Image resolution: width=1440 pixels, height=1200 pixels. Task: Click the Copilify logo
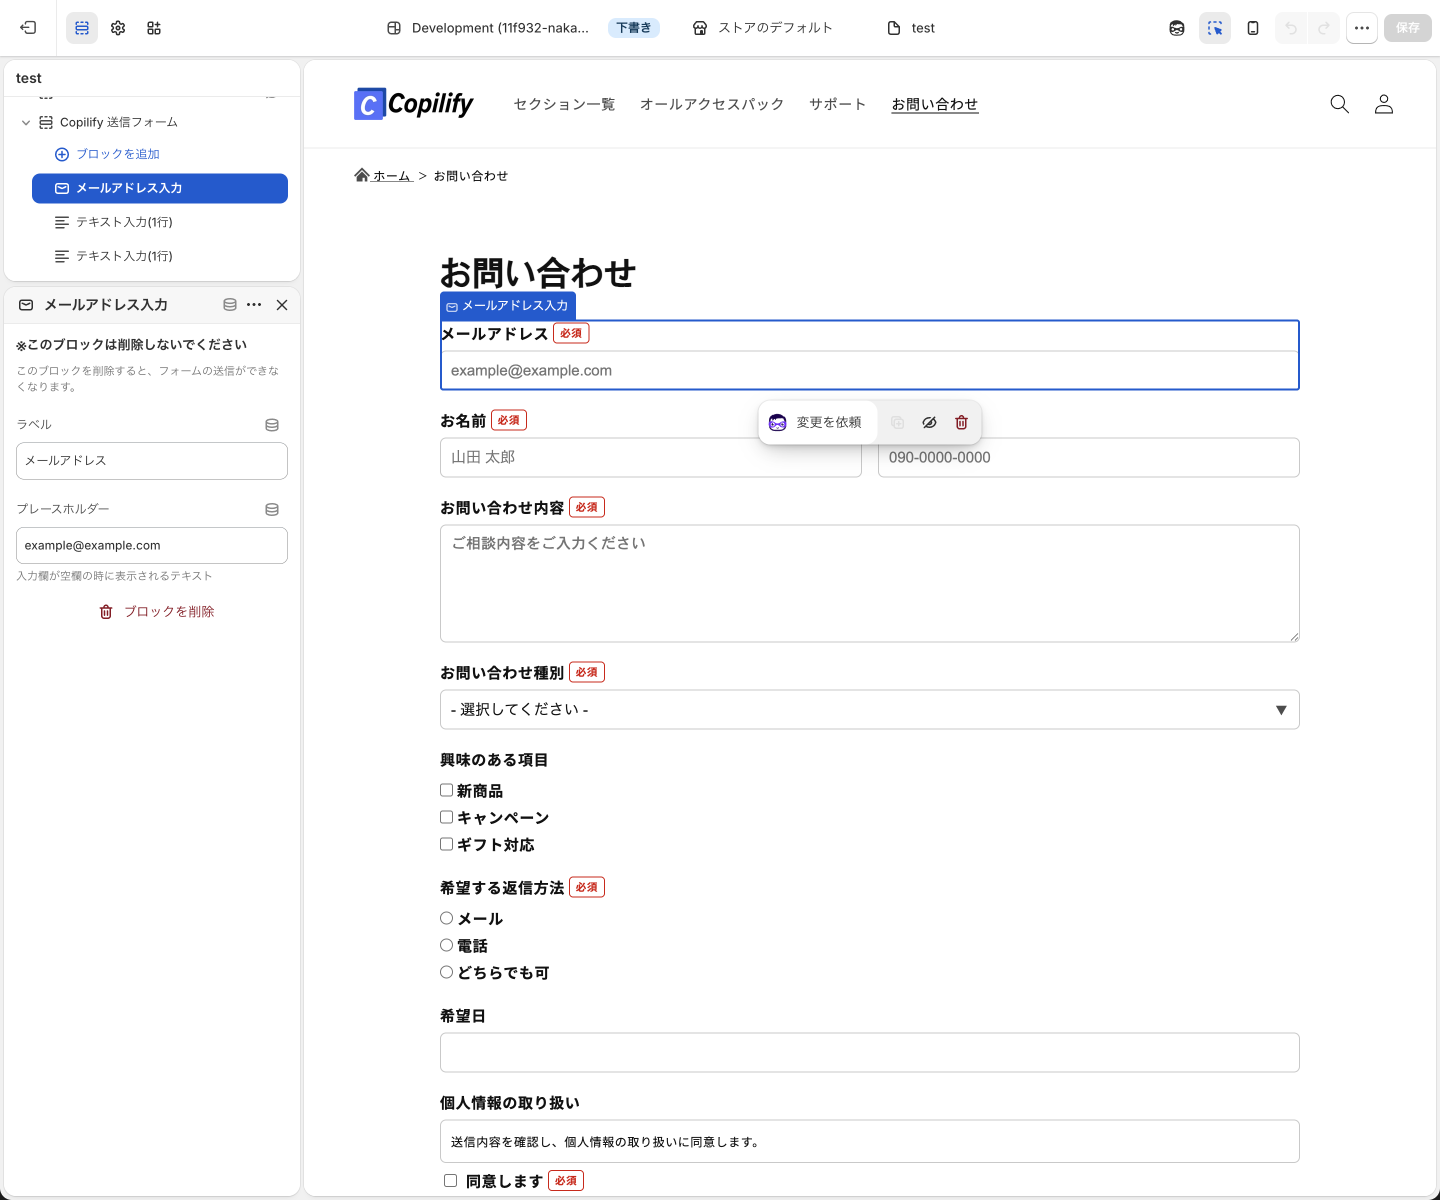click(x=413, y=104)
